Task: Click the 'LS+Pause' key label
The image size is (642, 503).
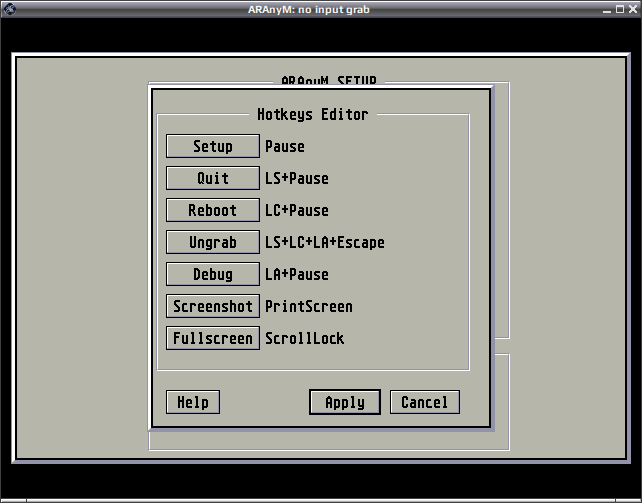Action: click(296, 178)
